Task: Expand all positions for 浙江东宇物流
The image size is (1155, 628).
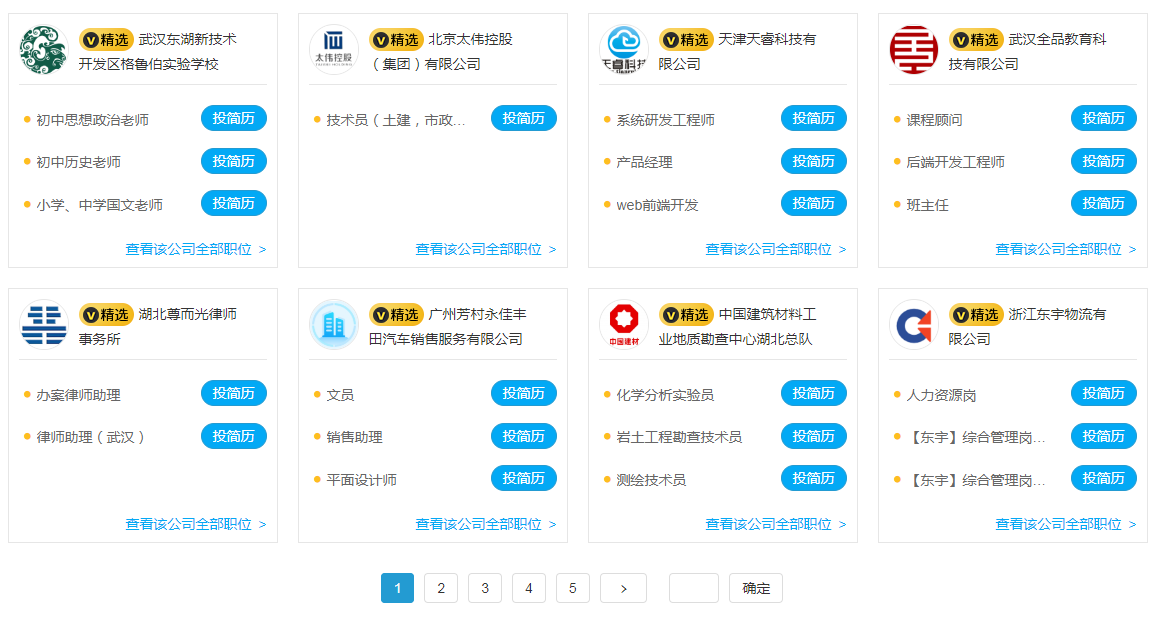Action: tap(1065, 524)
